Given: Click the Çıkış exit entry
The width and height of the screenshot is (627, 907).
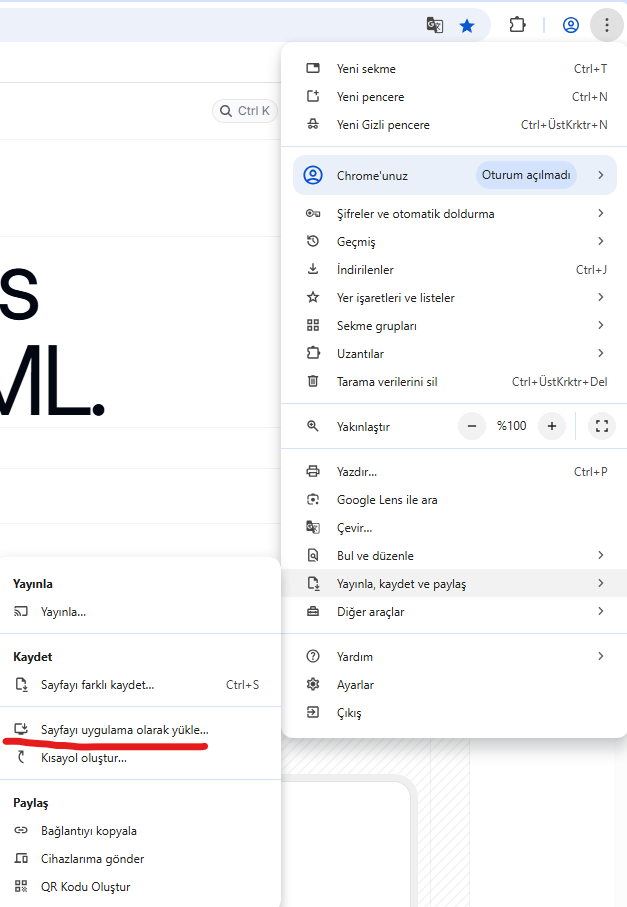Looking at the screenshot, I should tap(454, 713).
